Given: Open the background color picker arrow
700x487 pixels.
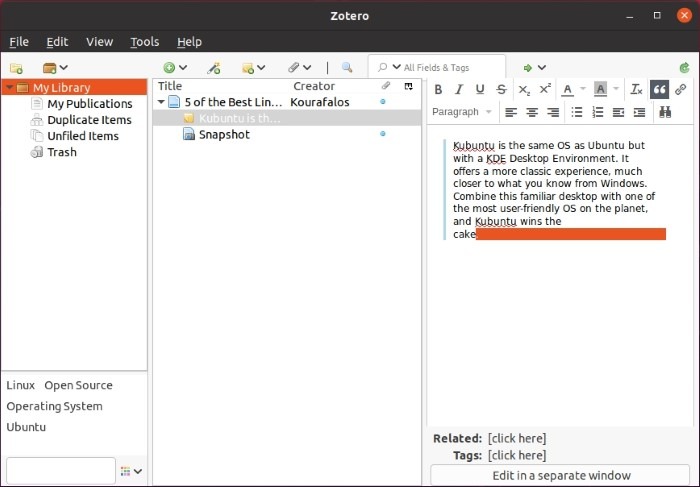Looking at the screenshot, I should 616,89.
